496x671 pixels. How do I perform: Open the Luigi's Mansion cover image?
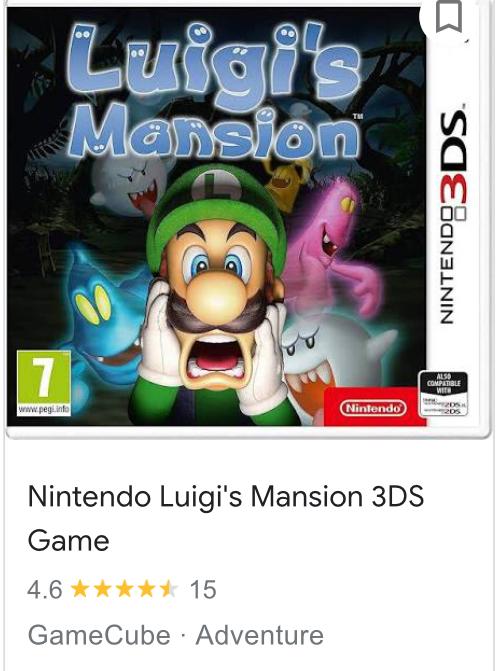click(247, 217)
